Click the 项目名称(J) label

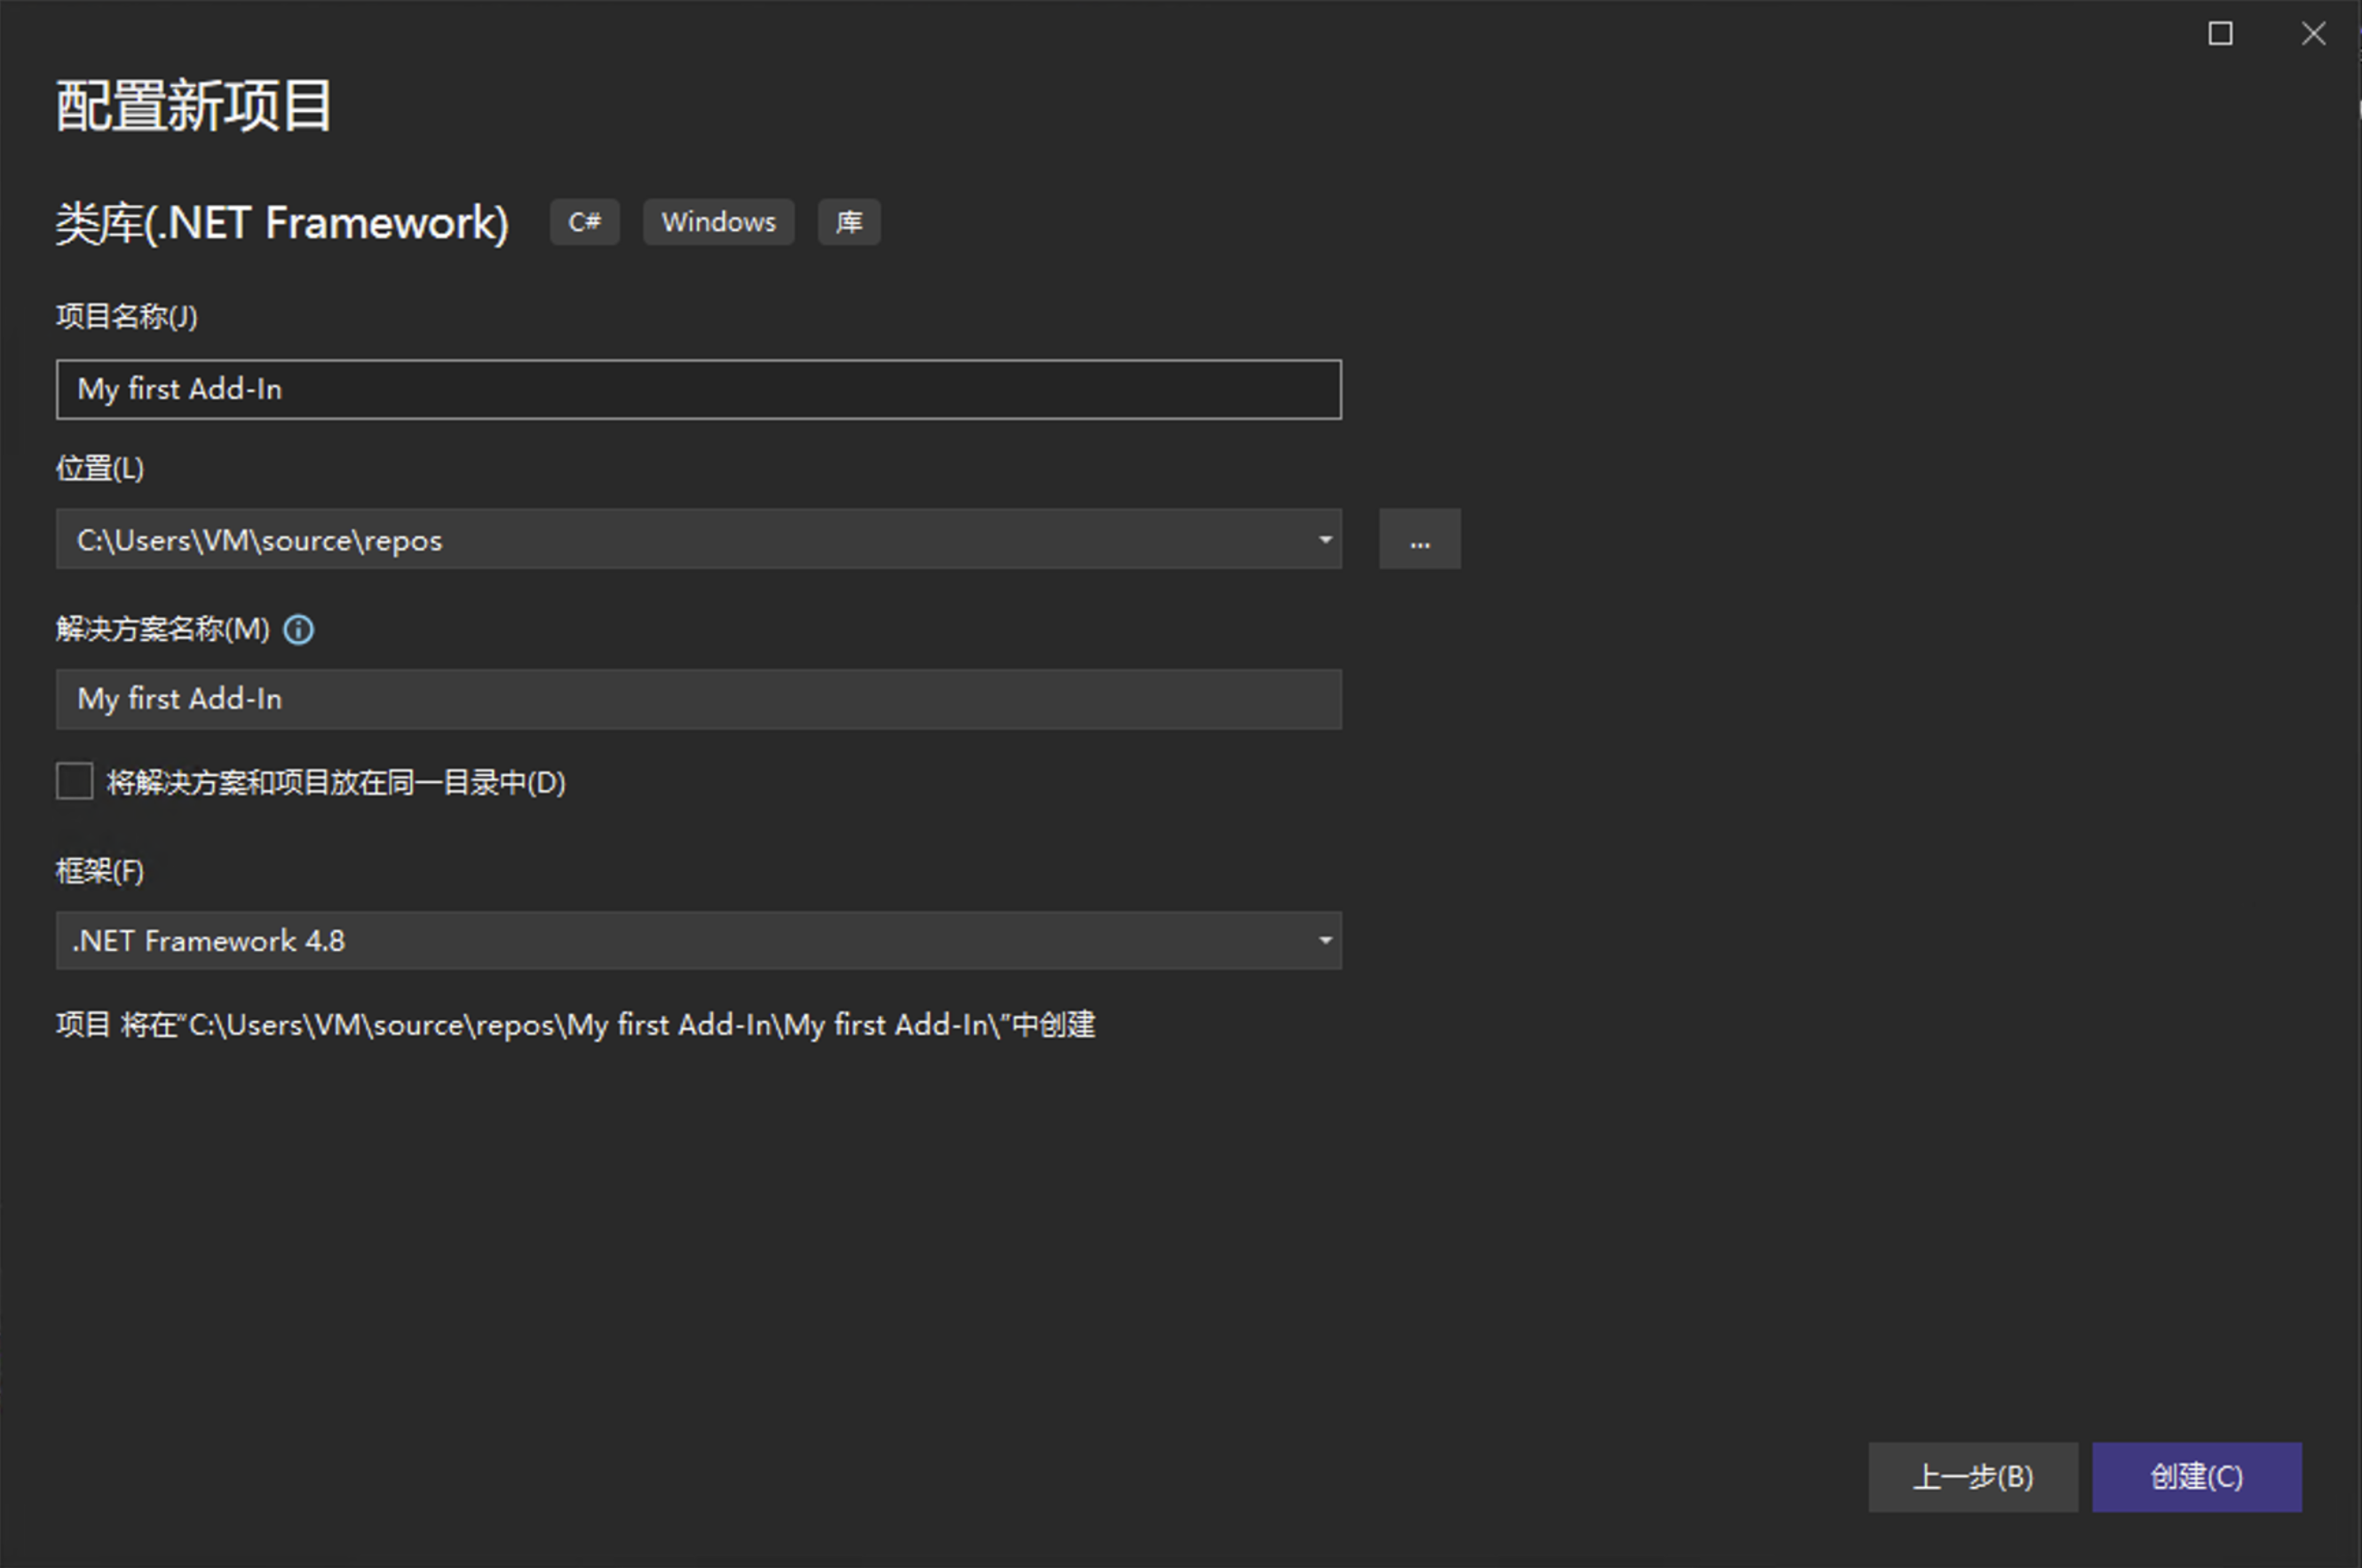pos(127,317)
